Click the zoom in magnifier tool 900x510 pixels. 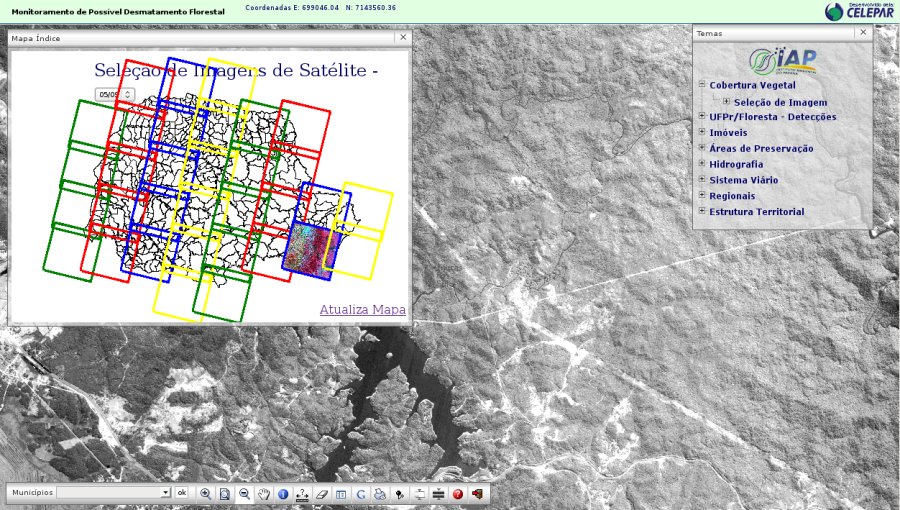(205, 493)
